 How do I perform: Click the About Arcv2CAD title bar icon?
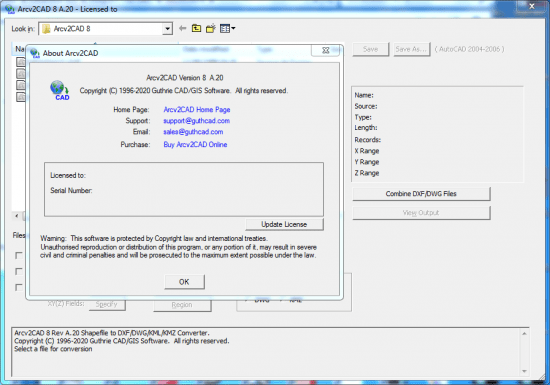pyautogui.click(x=35, y=53)
